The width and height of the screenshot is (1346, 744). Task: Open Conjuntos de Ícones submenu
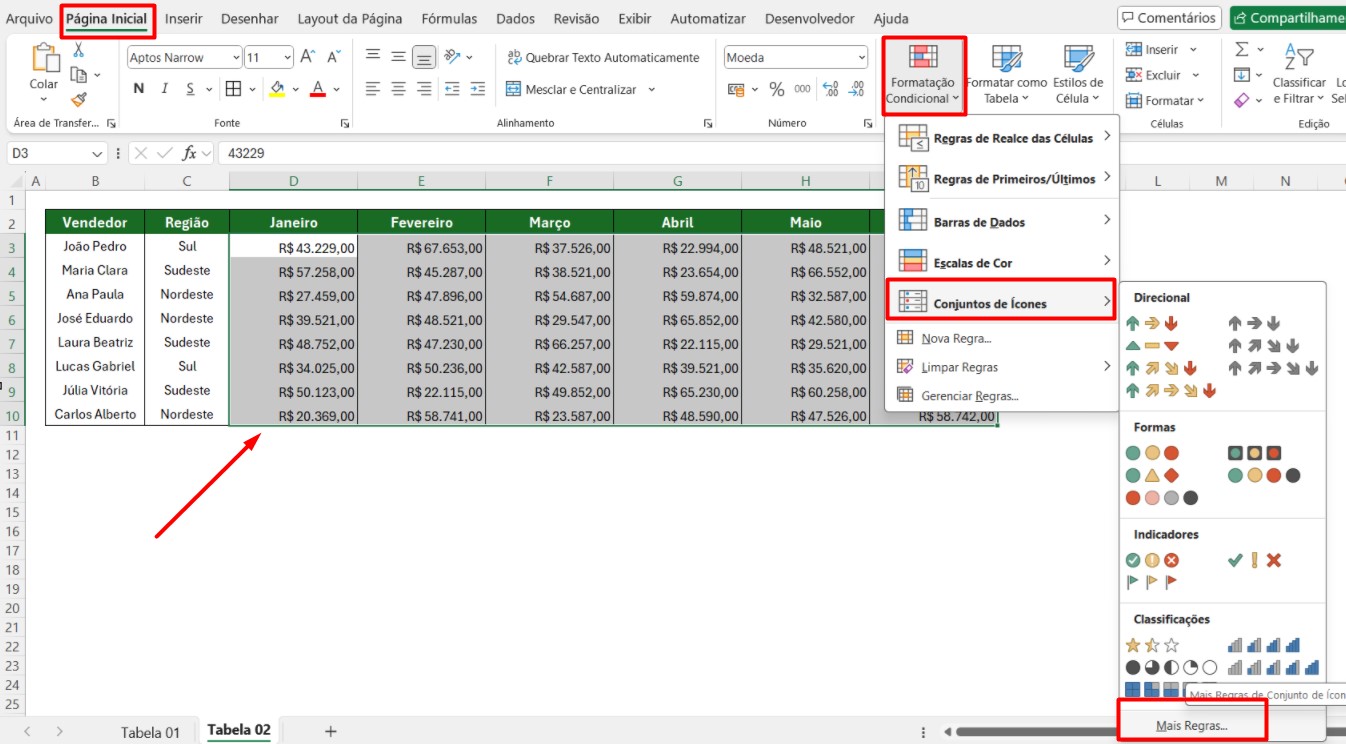[1002, 302]
